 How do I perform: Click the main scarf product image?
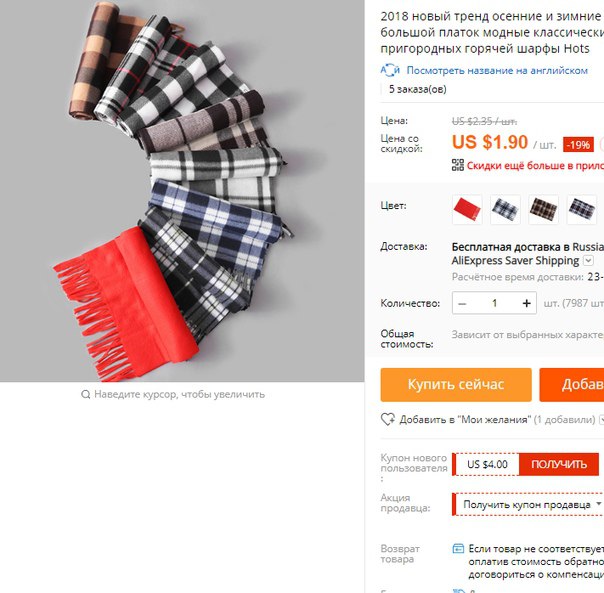(182, 191)
